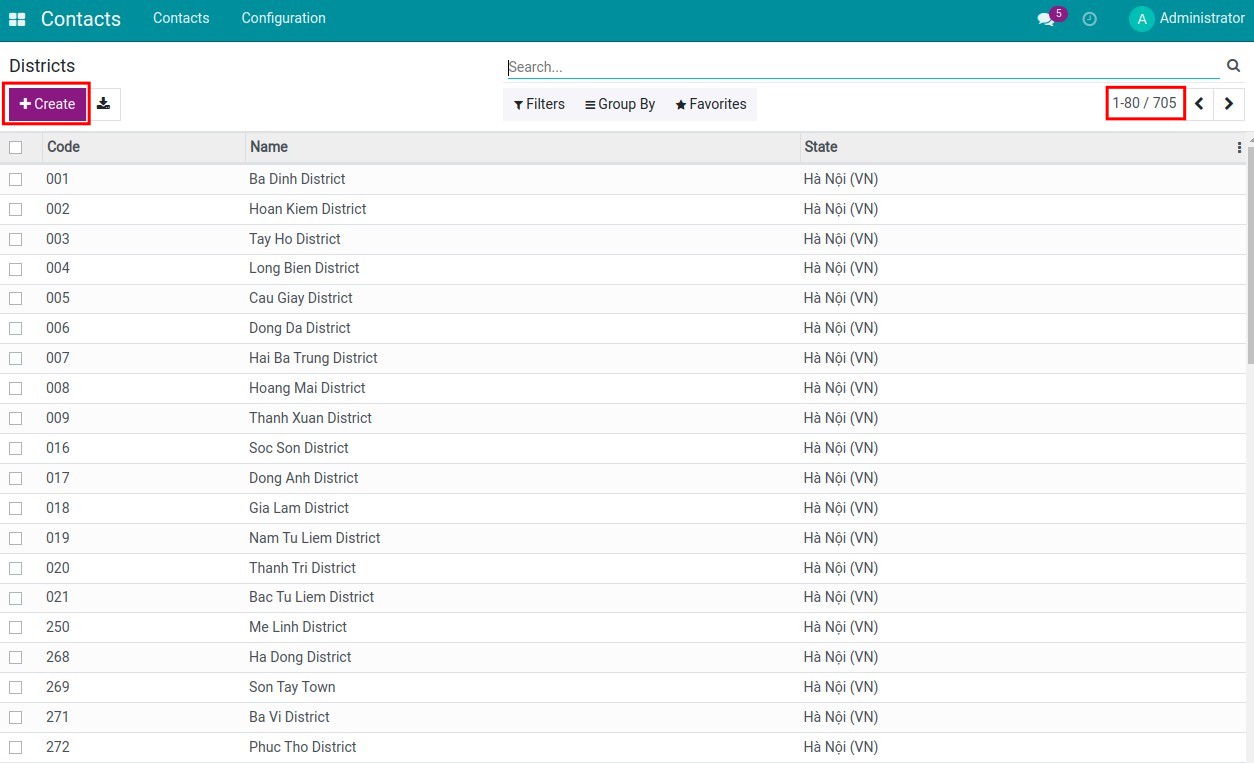This screenshot has width=1254, height=763.
Task: Go to next page with the right chevron
Action: pyautogui.click(x=1229, y=103)
